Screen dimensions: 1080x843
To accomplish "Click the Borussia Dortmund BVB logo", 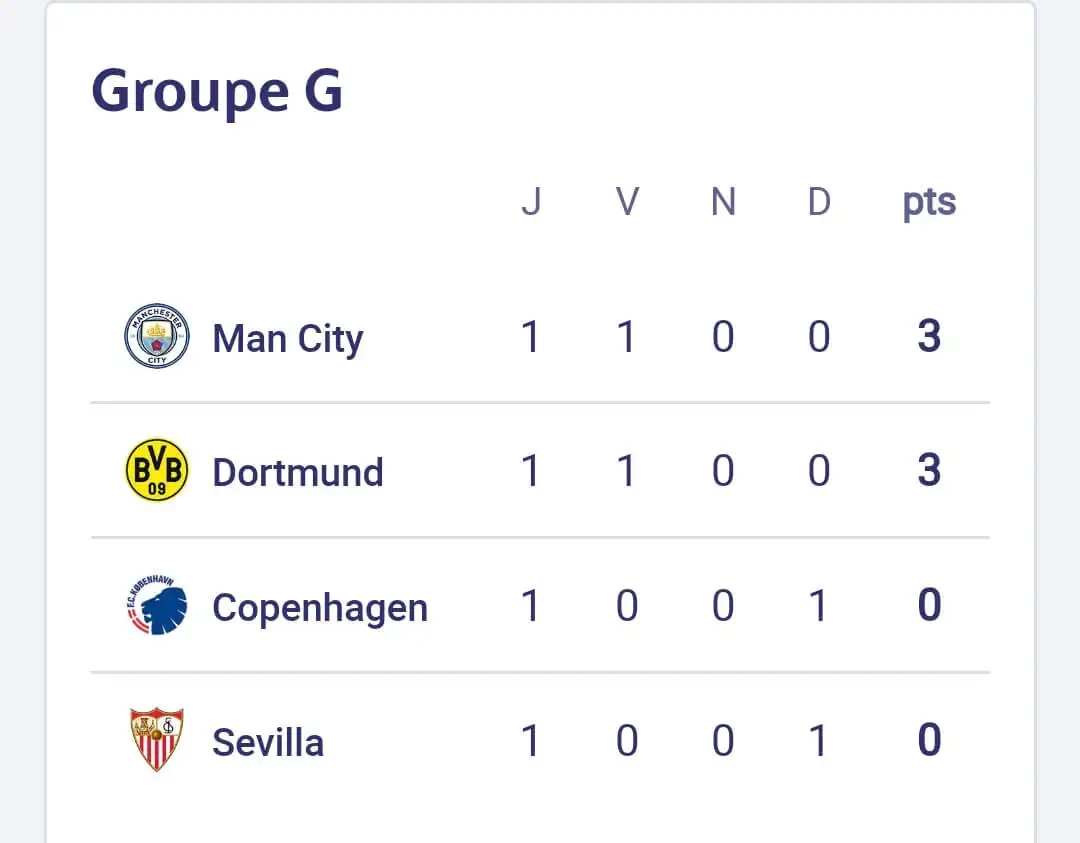I will pyautogui.click(x=156, y=470).
